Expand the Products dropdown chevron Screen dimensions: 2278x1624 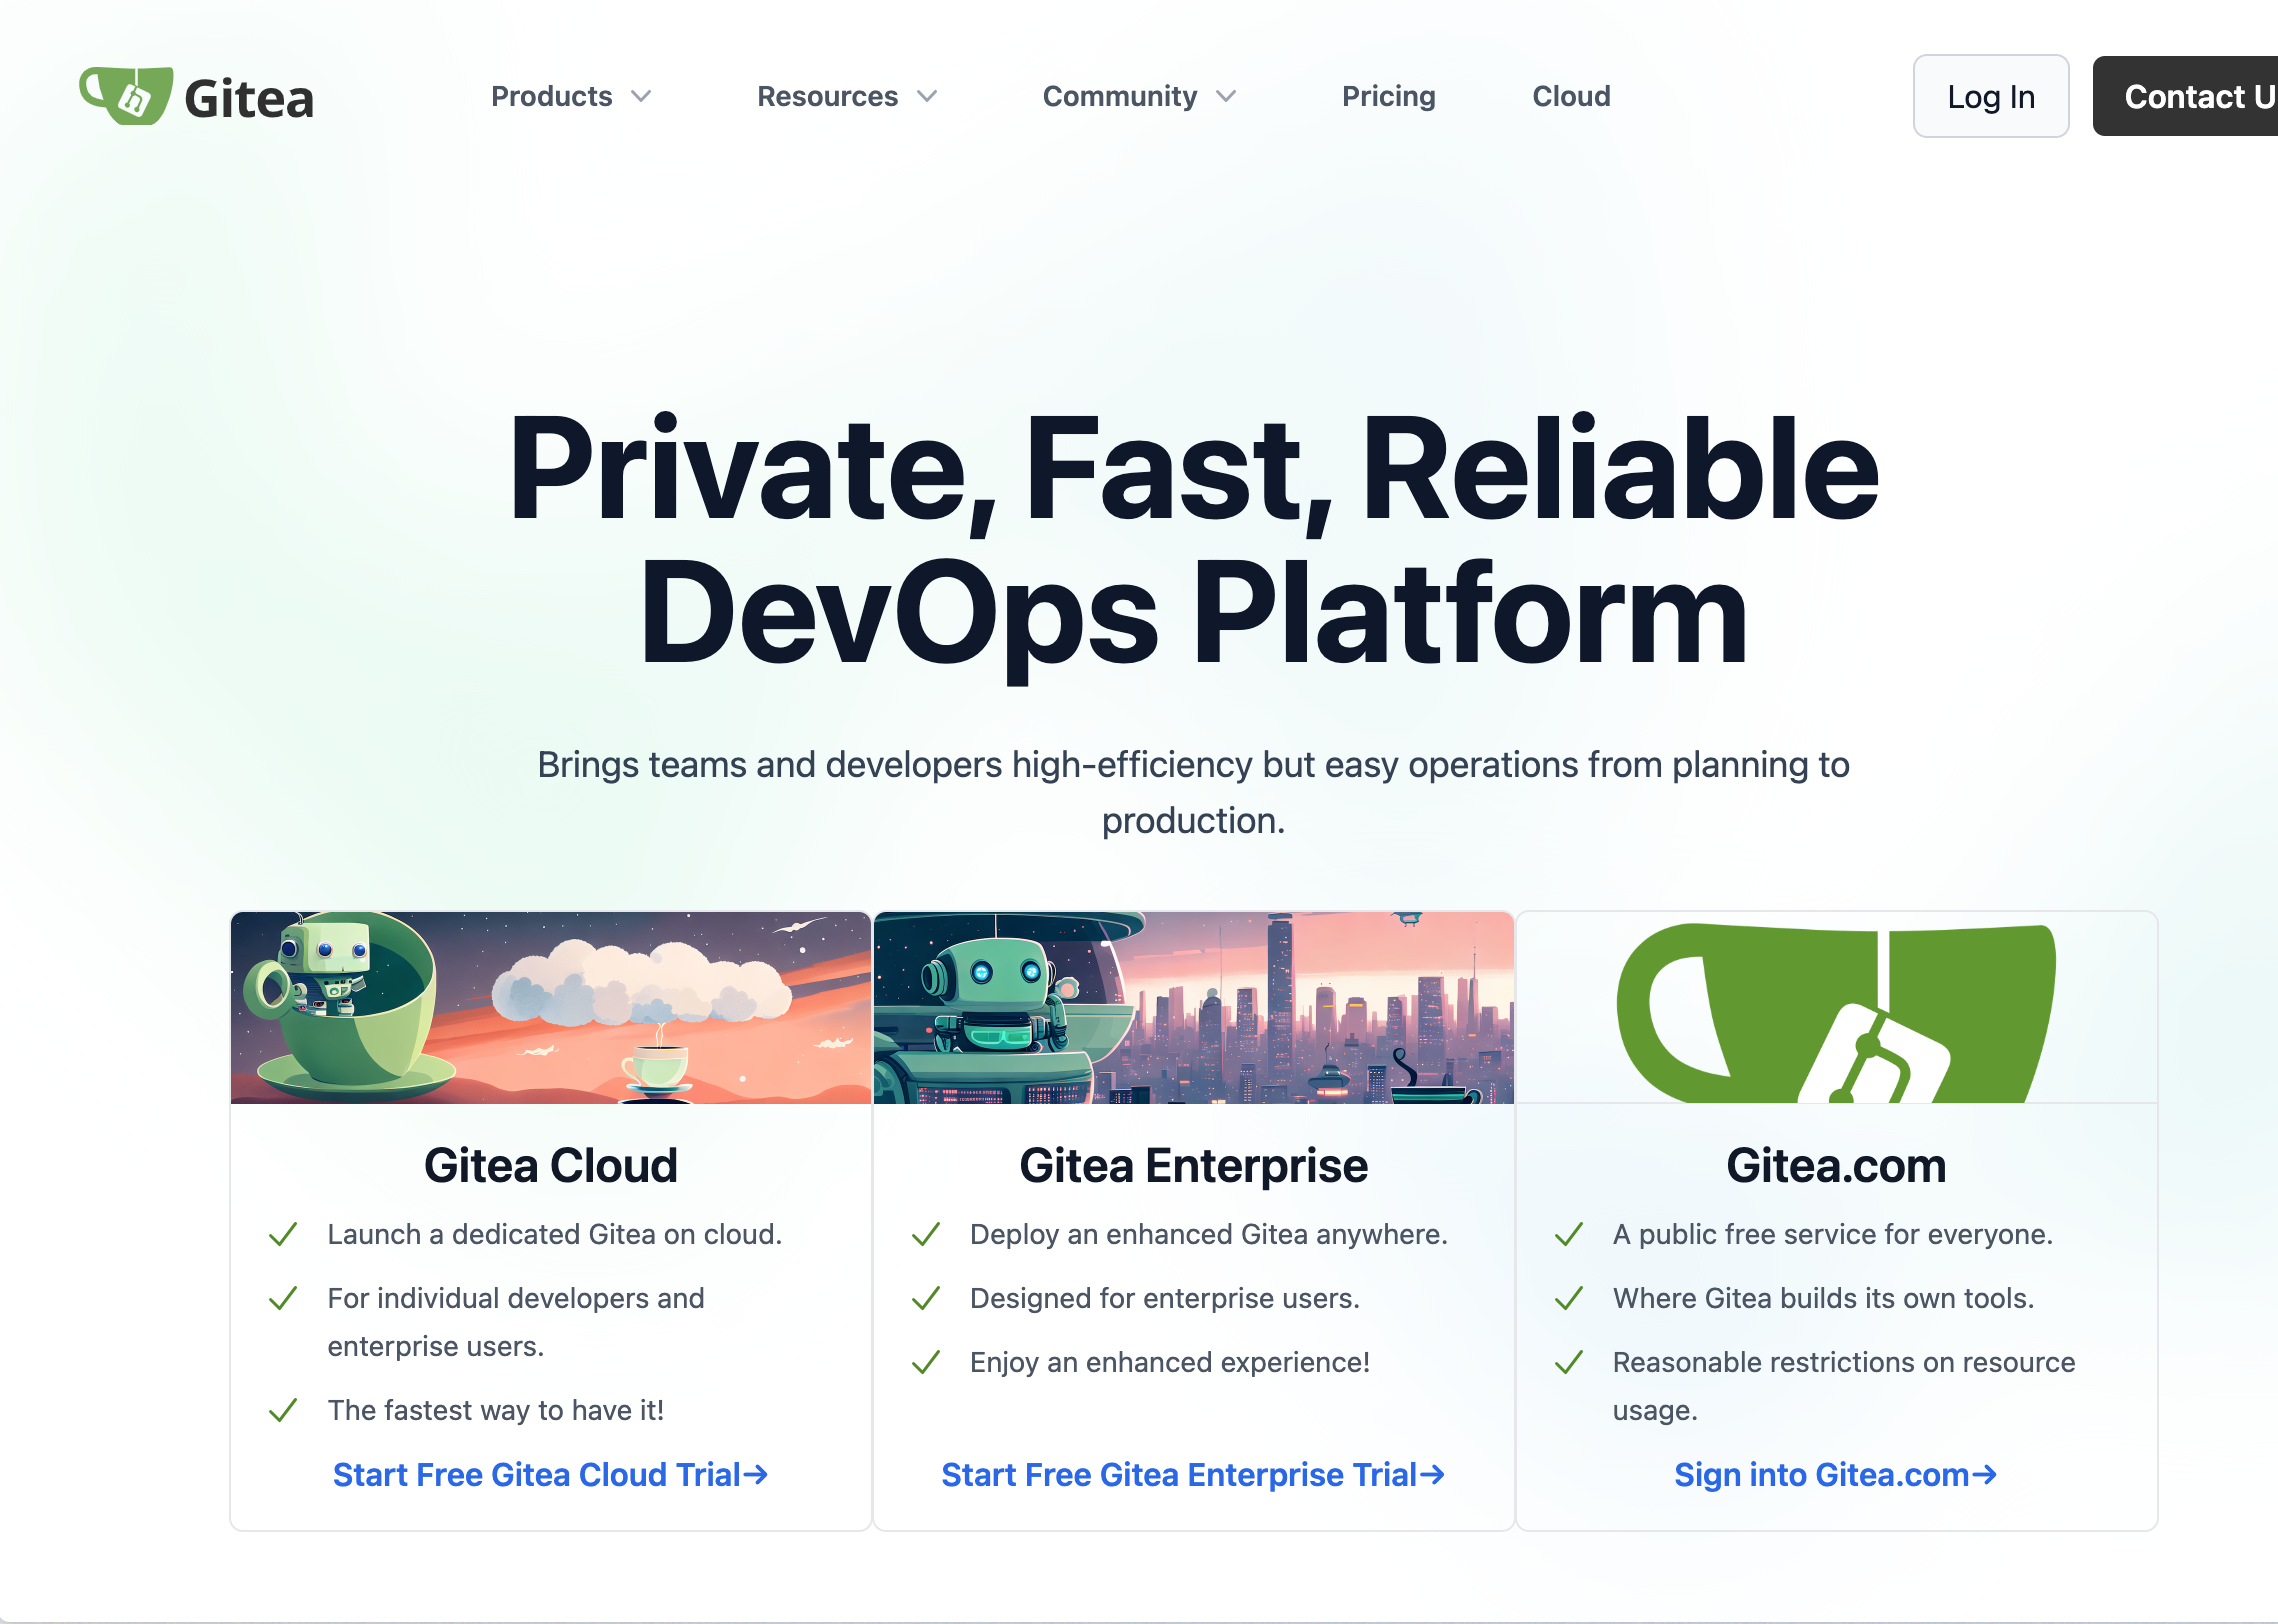coord(642,96)
